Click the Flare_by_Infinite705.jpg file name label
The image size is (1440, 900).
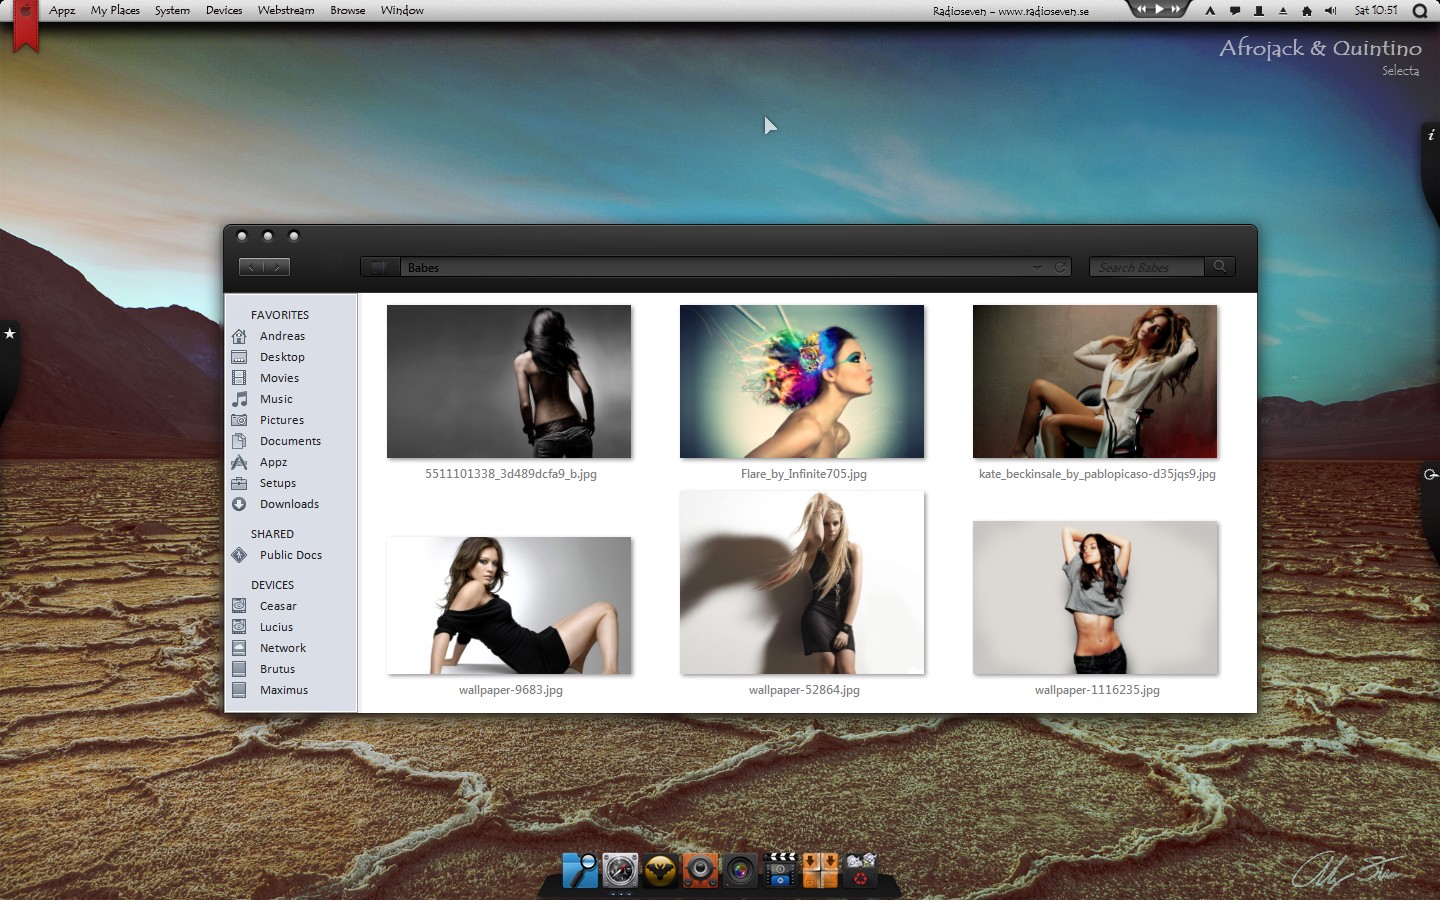click(x=804, y=474)
